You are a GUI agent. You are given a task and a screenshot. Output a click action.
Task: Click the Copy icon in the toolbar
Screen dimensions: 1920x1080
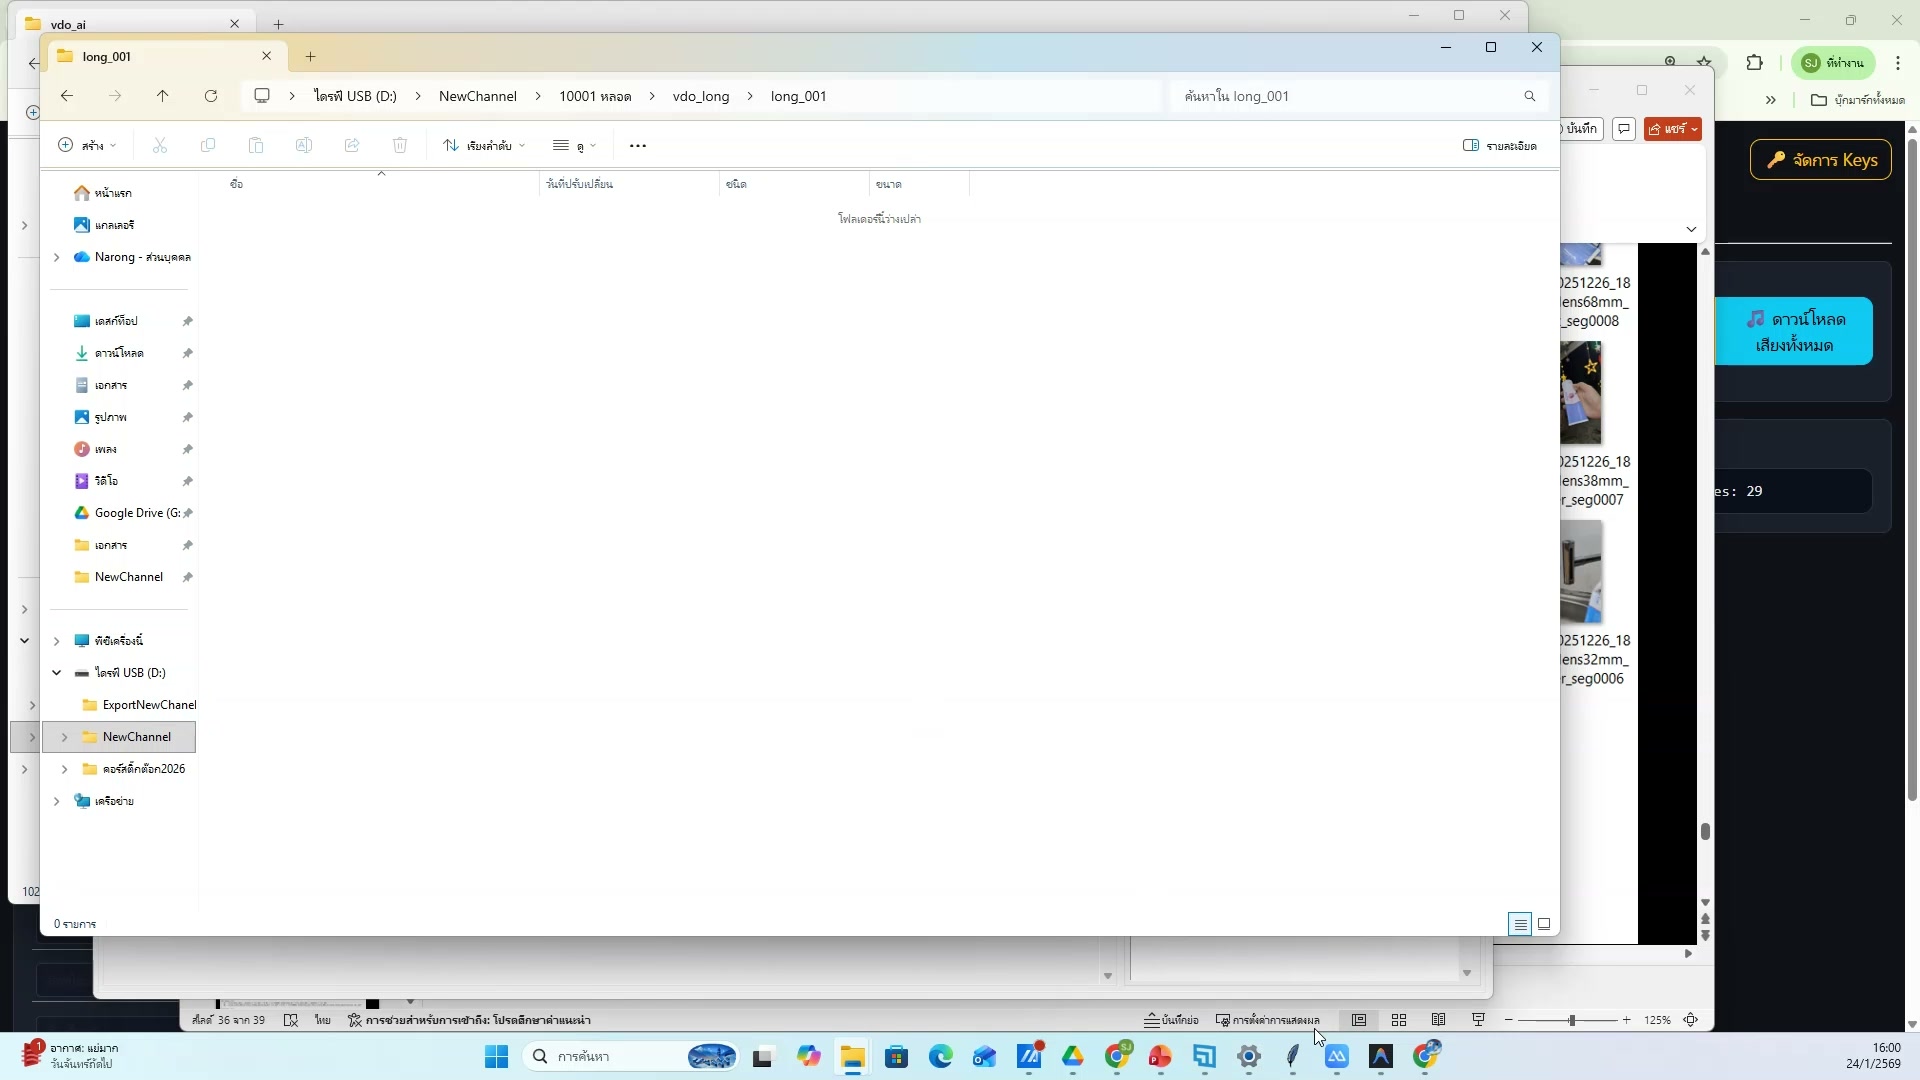208,146
